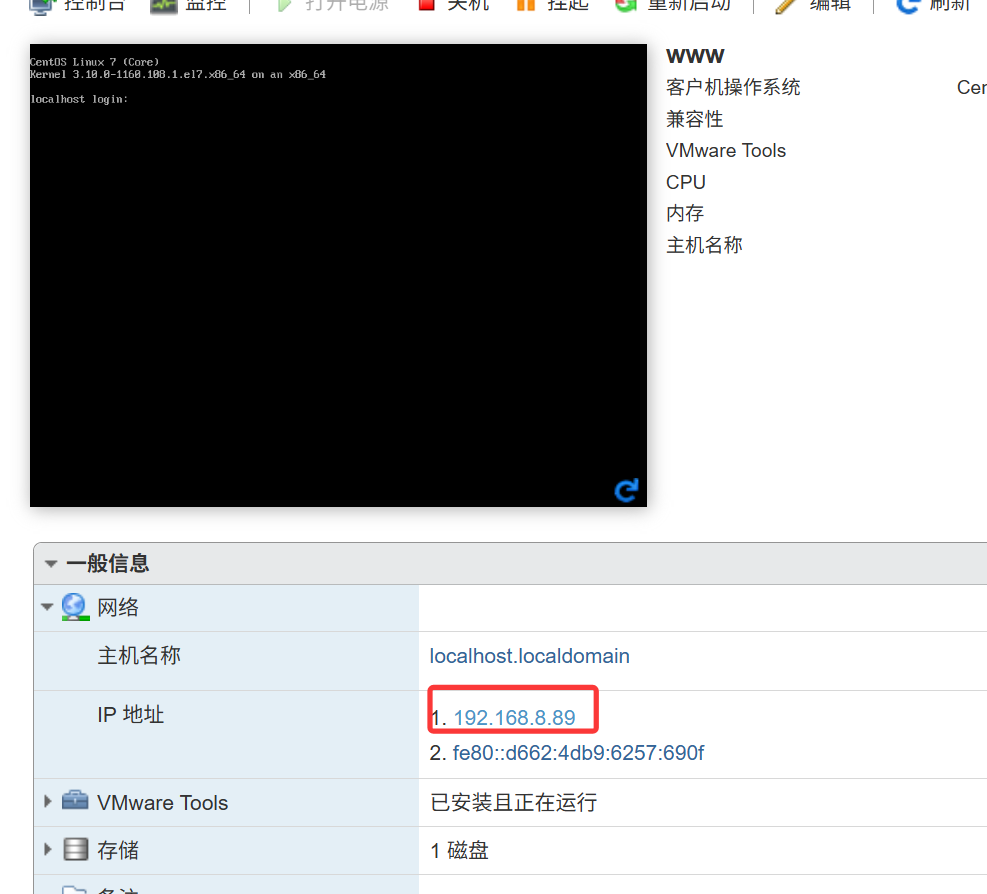Screen dimensions: 987x894
Task: Select the 主机名称 label in the network table
Action: 139,656
